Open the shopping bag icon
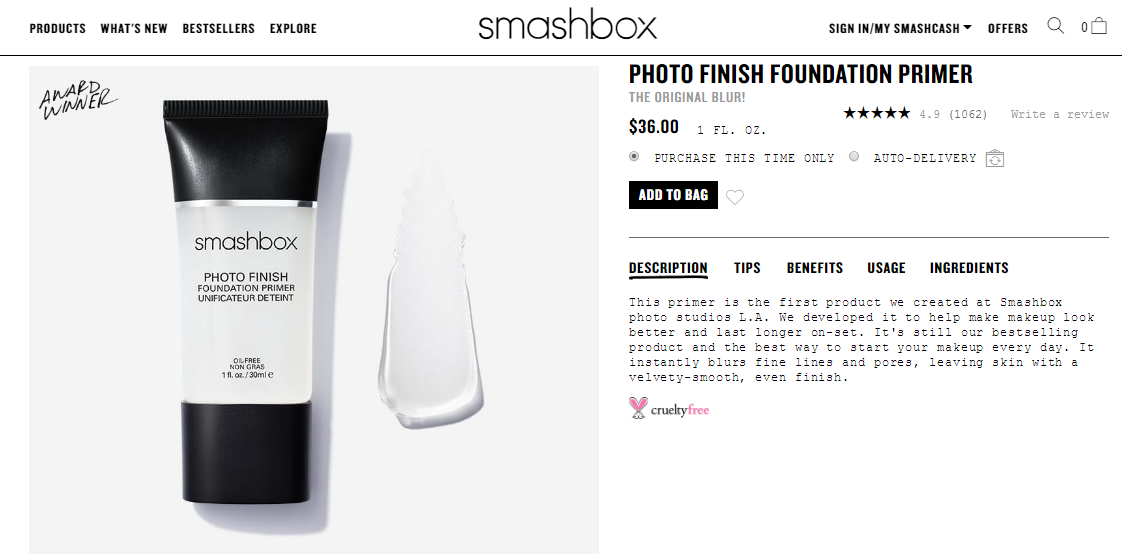The height and width of the screenshot is (554, 1122). click(x=1098, y=27)
